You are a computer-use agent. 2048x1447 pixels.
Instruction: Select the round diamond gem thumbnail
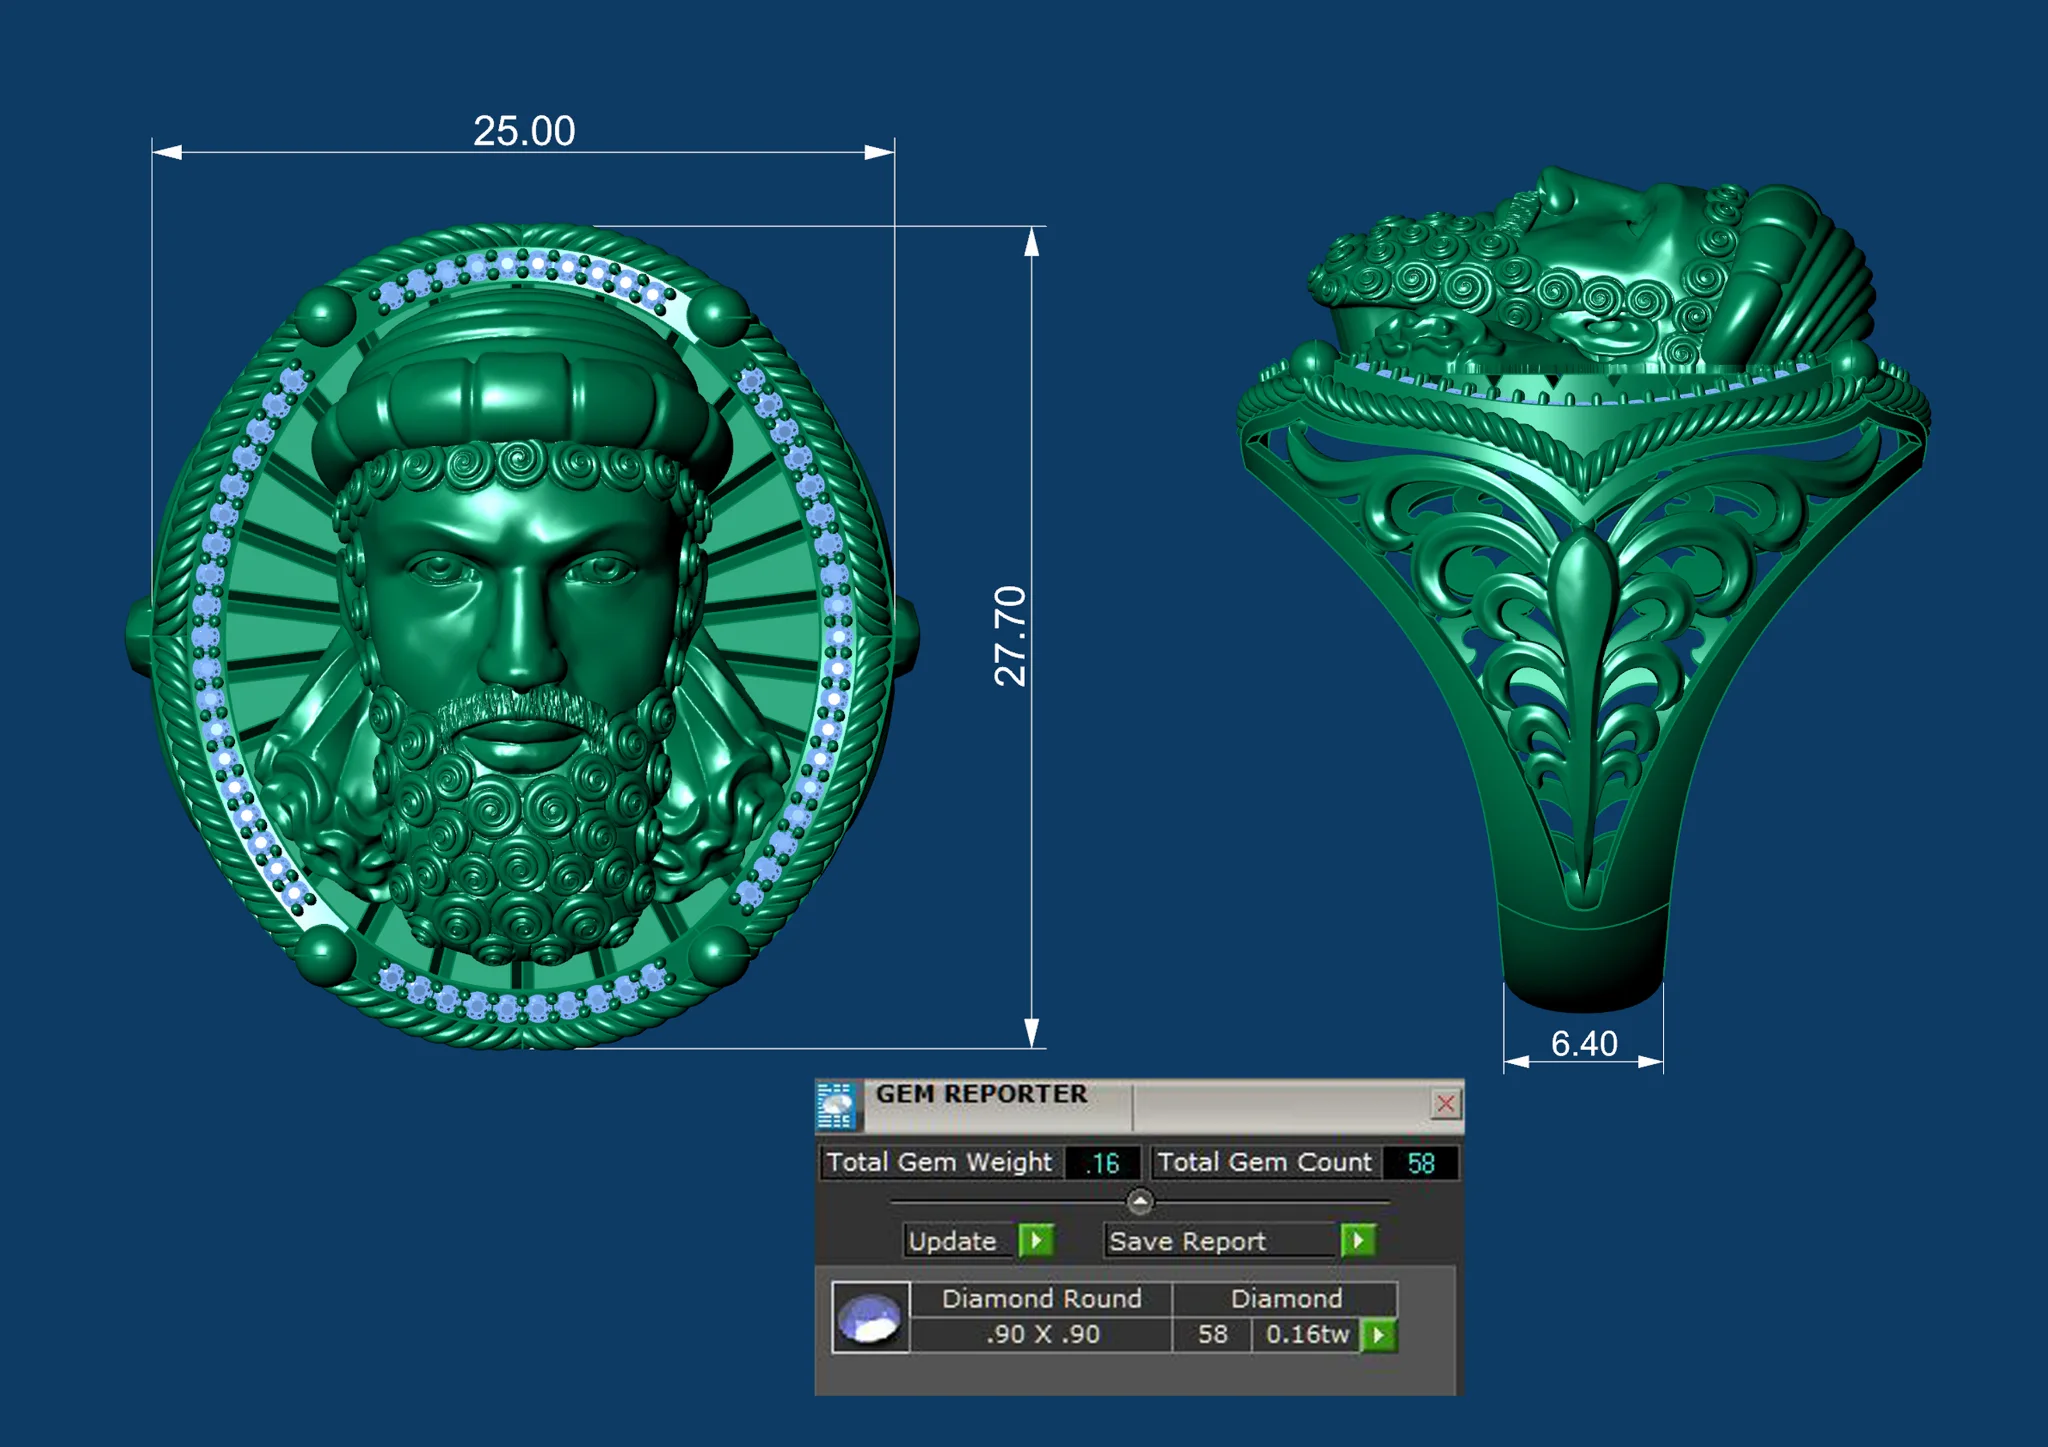(870, 1317)
